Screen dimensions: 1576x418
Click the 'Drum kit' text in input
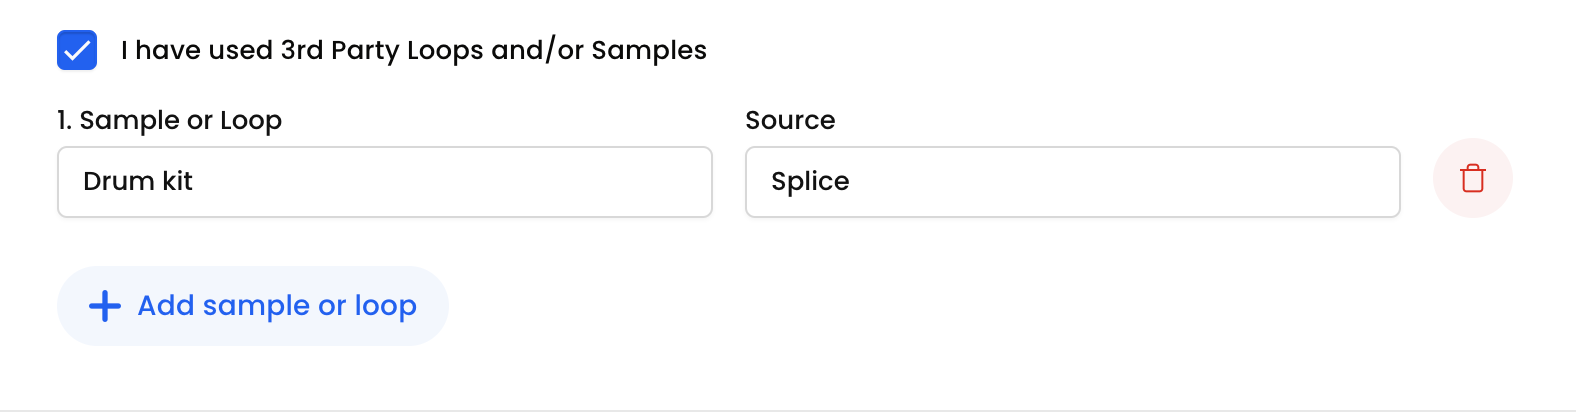(138, 181)
